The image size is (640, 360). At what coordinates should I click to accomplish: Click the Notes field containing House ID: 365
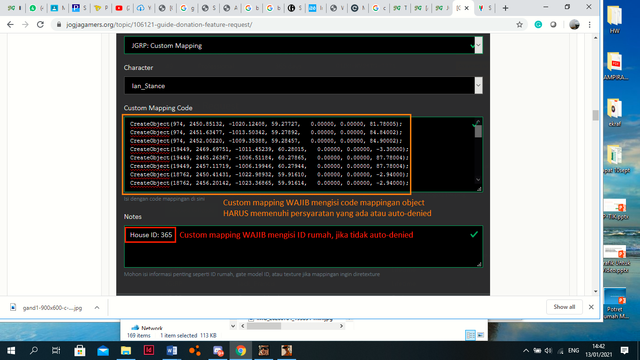pos(303,247)
